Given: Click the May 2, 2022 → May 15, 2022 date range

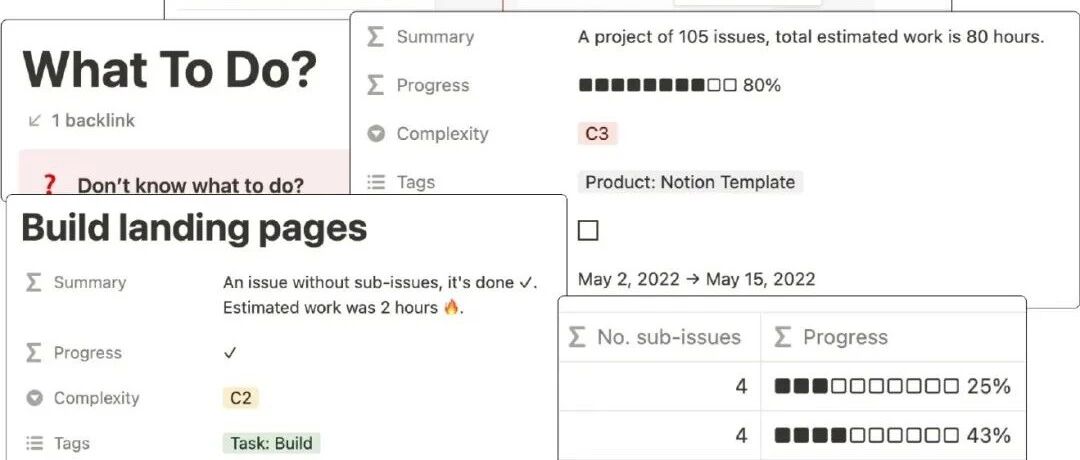Looking at the screenshot, I should pos(696,279).
